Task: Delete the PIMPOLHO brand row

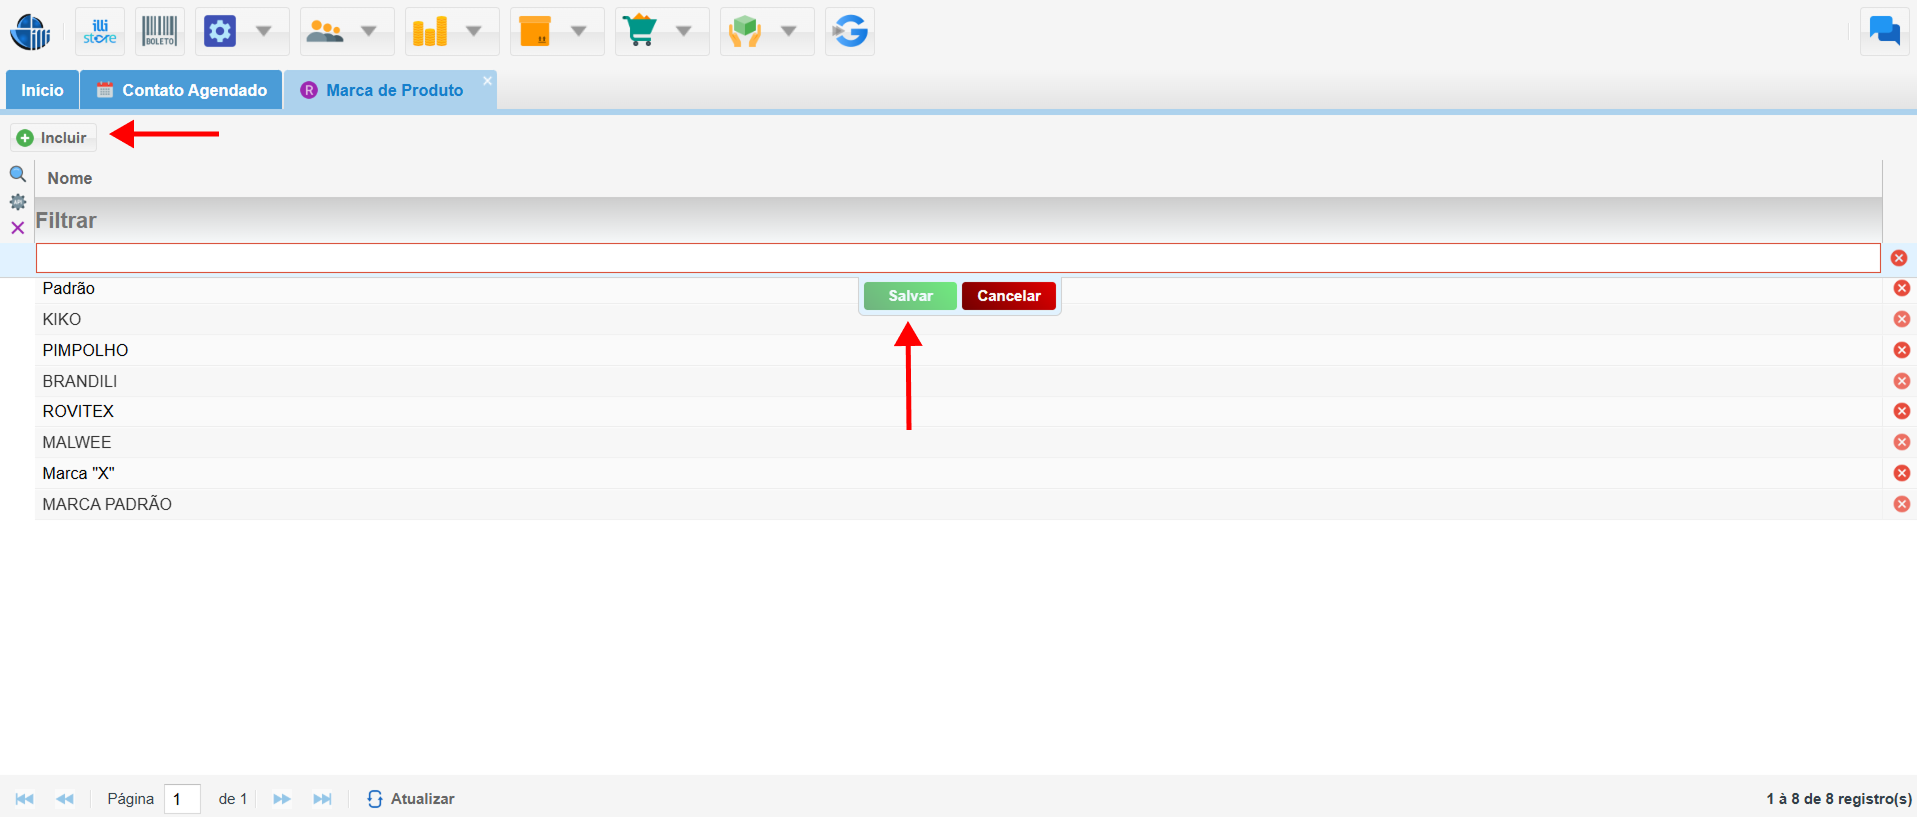Action: (1901, 350)
